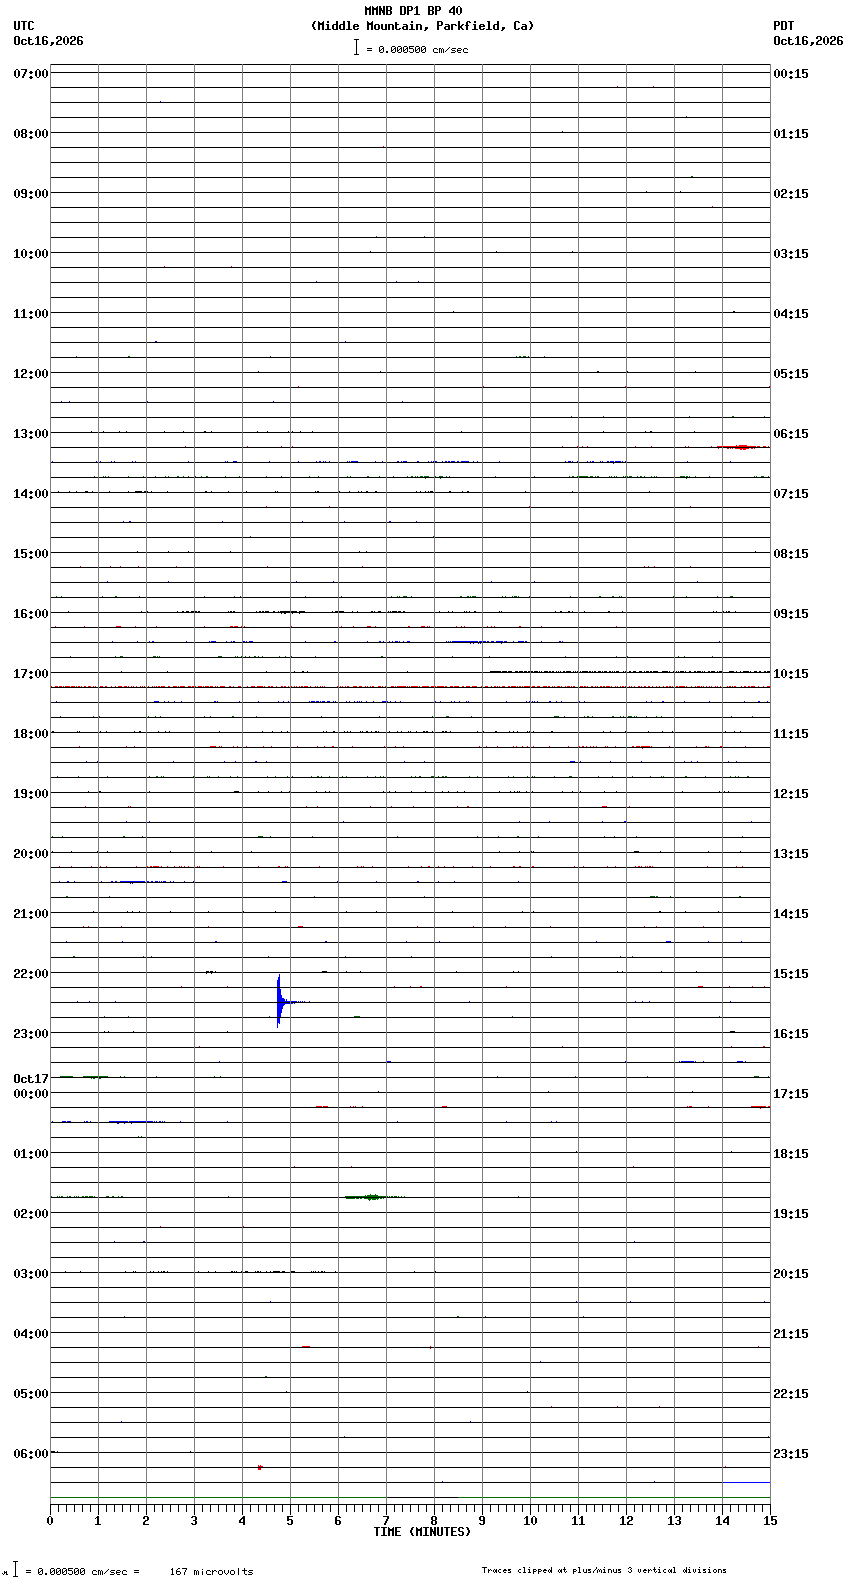Click the 09:00 UTC time label
Viewport: 850px width, 1584px height.
tap(31, 194)
